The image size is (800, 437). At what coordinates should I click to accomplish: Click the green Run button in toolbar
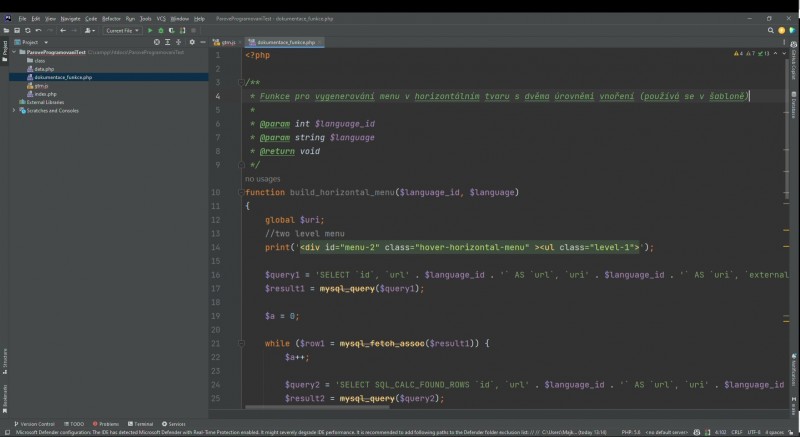coord(150,31)
